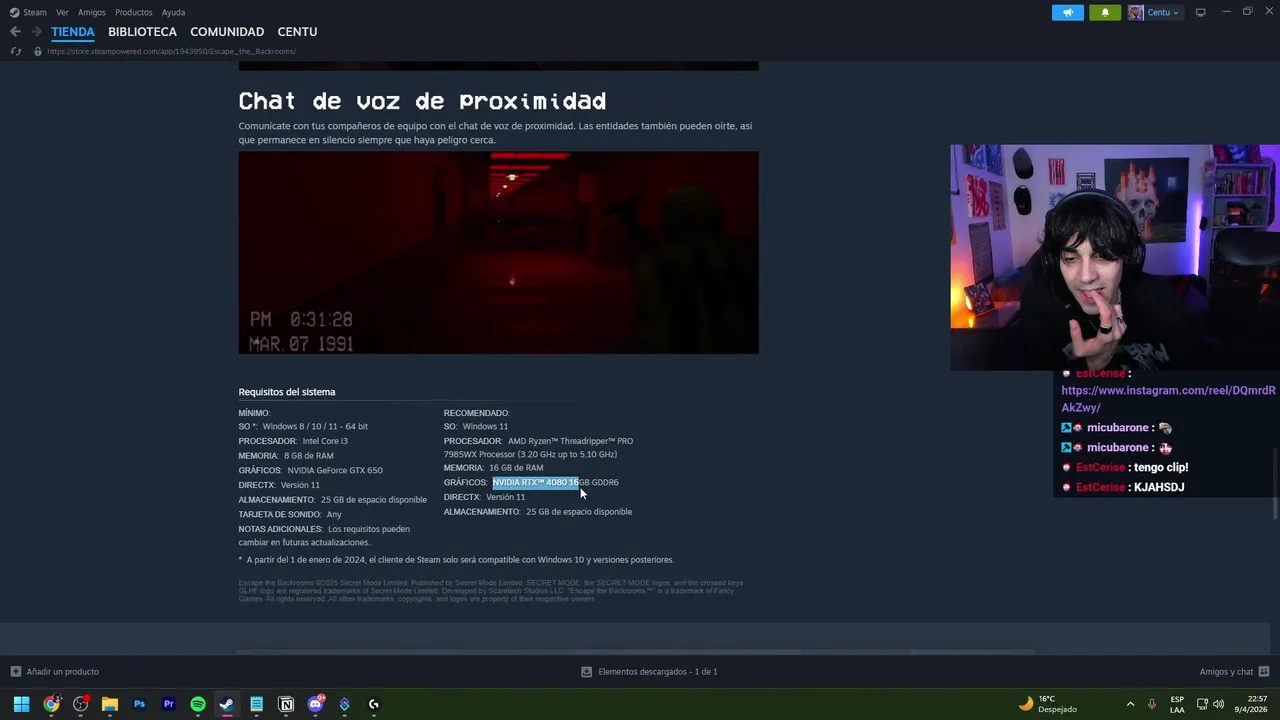The image size is (1280, 720).
Task: Click highlighted NVIDIA RTX 4080 text
Action: click(535, 482)
